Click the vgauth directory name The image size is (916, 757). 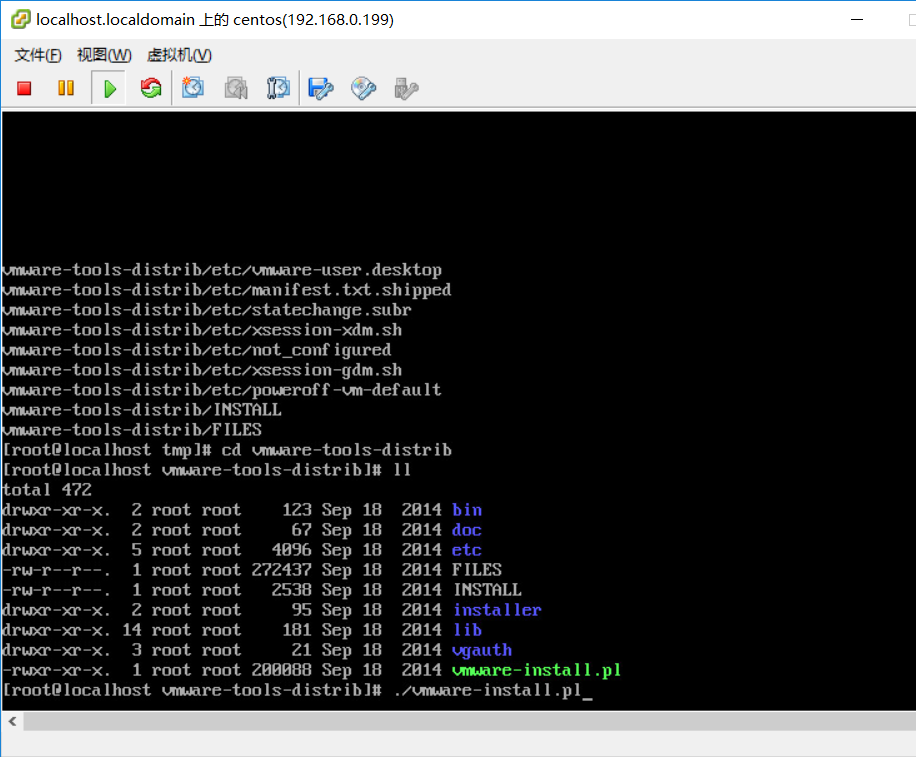tap(482, 650)
